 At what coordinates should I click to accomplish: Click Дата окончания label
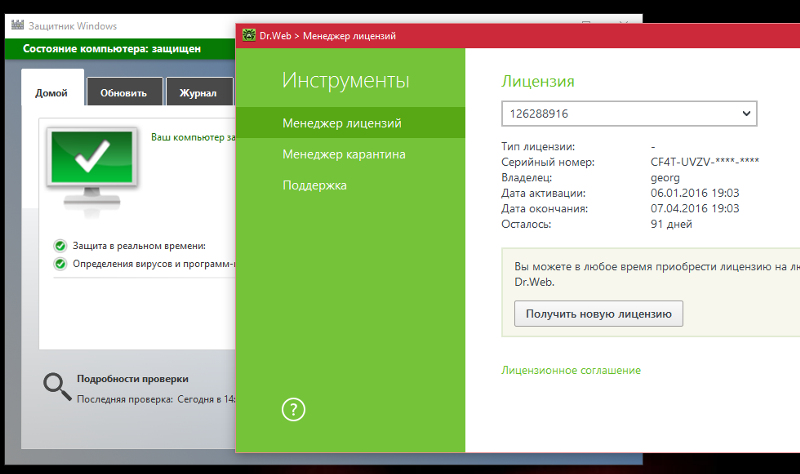tap(544, 209)
